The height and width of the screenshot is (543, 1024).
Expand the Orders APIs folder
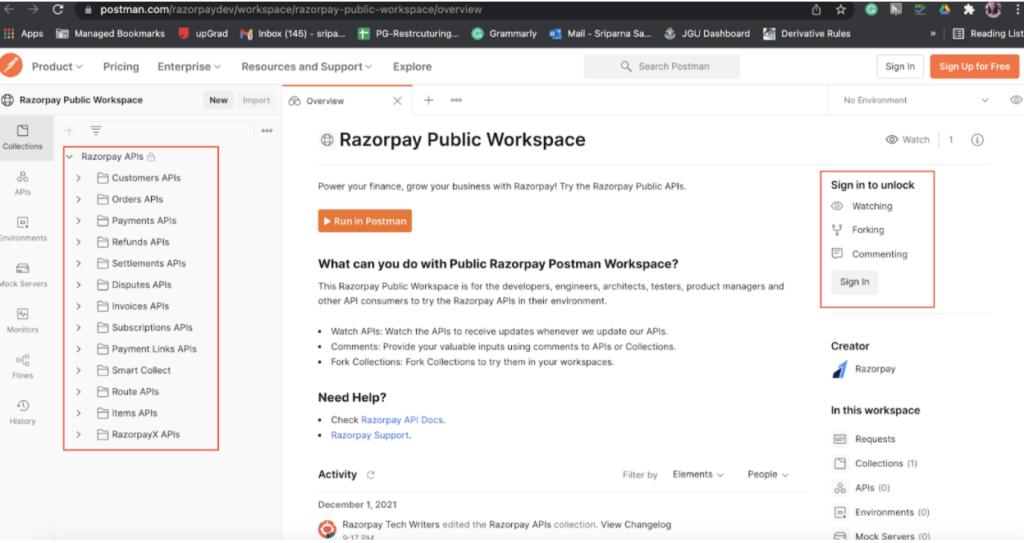click(x=78, y=199)
